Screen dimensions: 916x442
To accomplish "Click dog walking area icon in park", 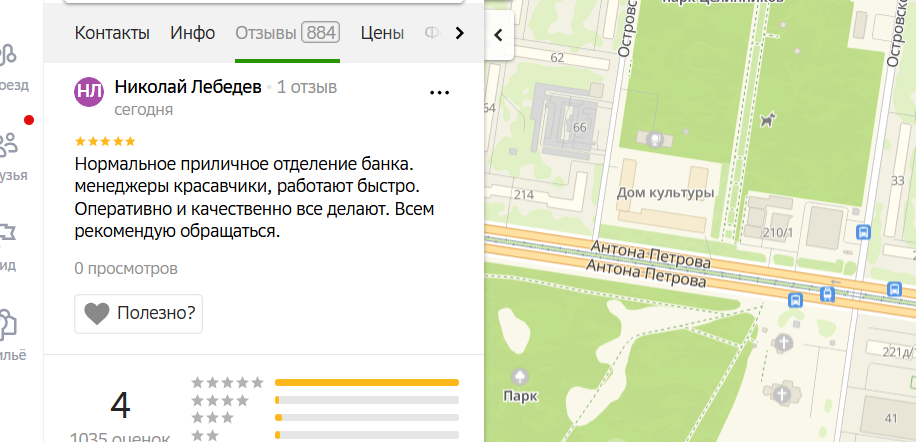I will 767,120.
